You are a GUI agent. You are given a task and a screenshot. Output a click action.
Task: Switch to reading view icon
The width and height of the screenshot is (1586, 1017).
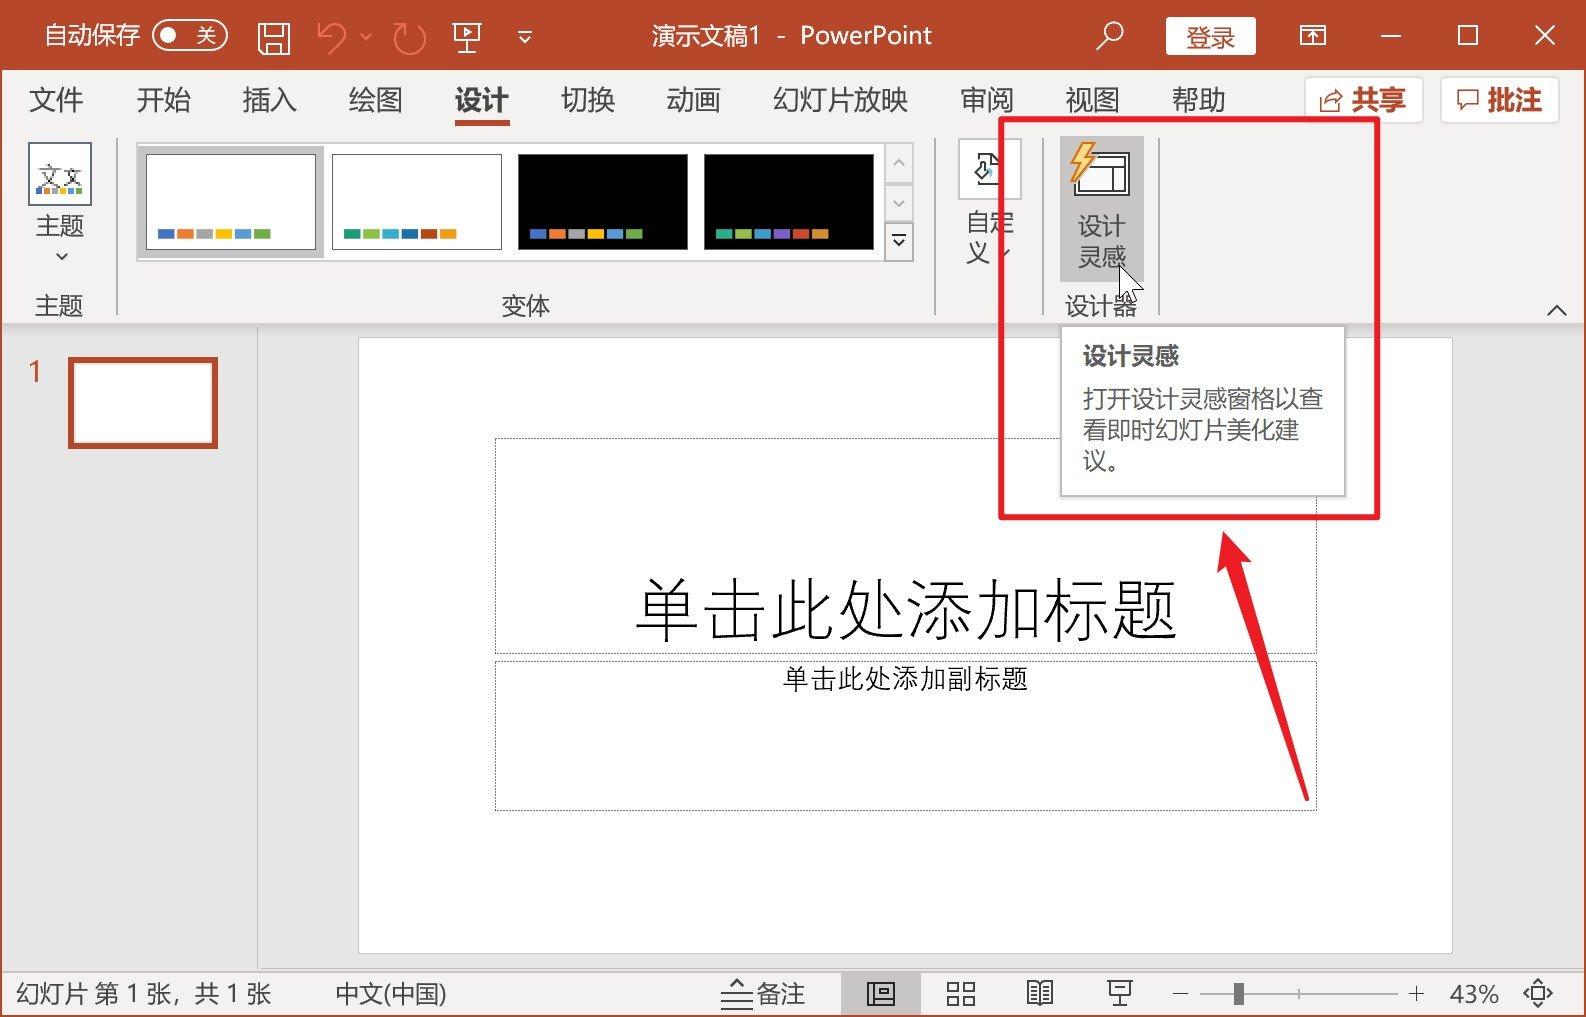point(1040,993)
